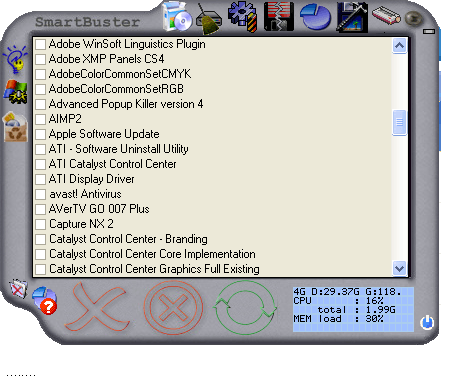Click the program list scrollbar thumb
Viewport: 456px width, 376px height.
click(400, 123)
